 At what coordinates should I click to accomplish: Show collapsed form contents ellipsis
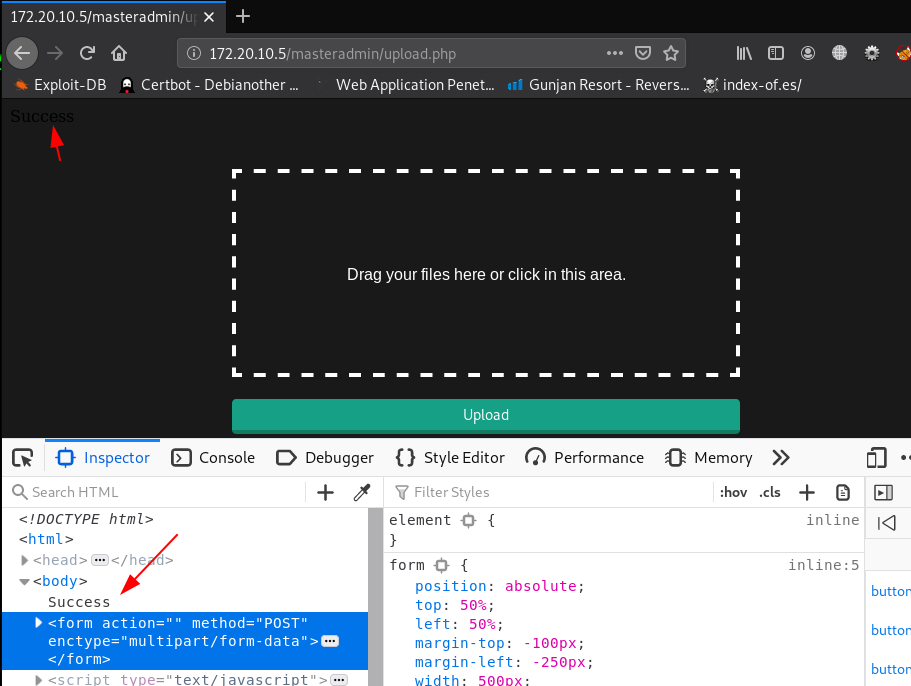point(330,641)
